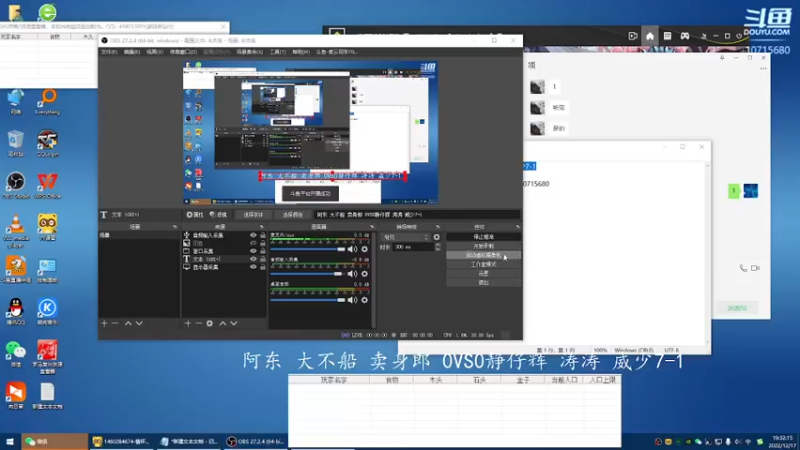
Task: Click the 停止推流 button
Action: click(x=483, y=237)
